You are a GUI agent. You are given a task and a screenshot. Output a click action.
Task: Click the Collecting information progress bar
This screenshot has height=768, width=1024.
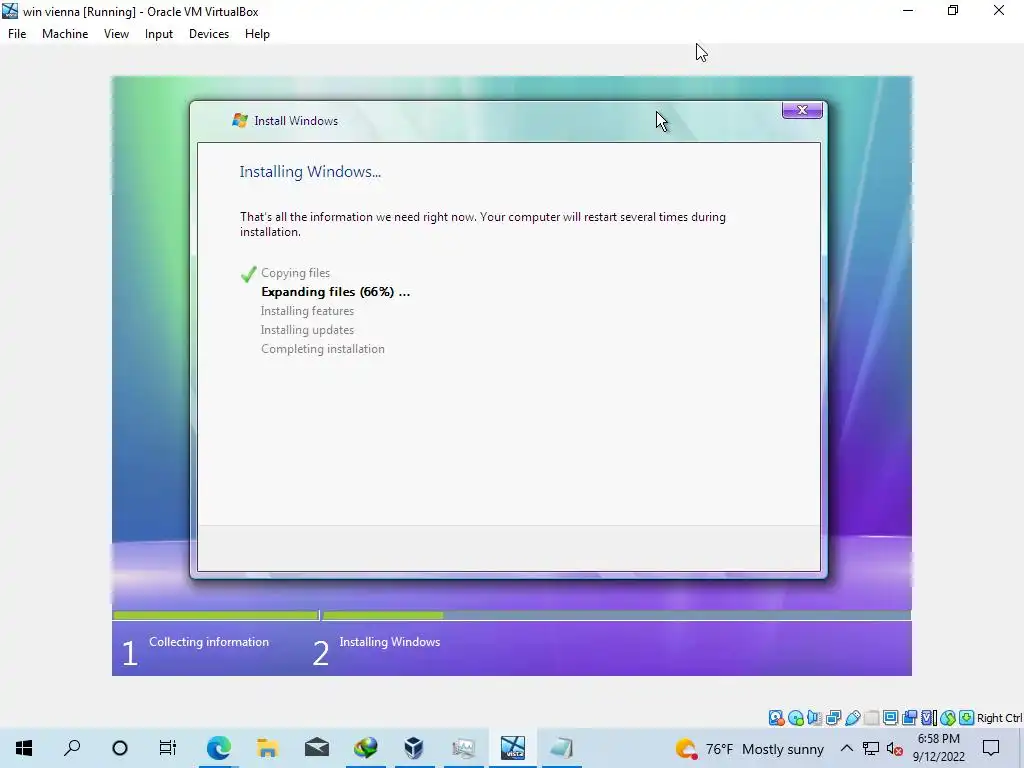coord(216,615)
